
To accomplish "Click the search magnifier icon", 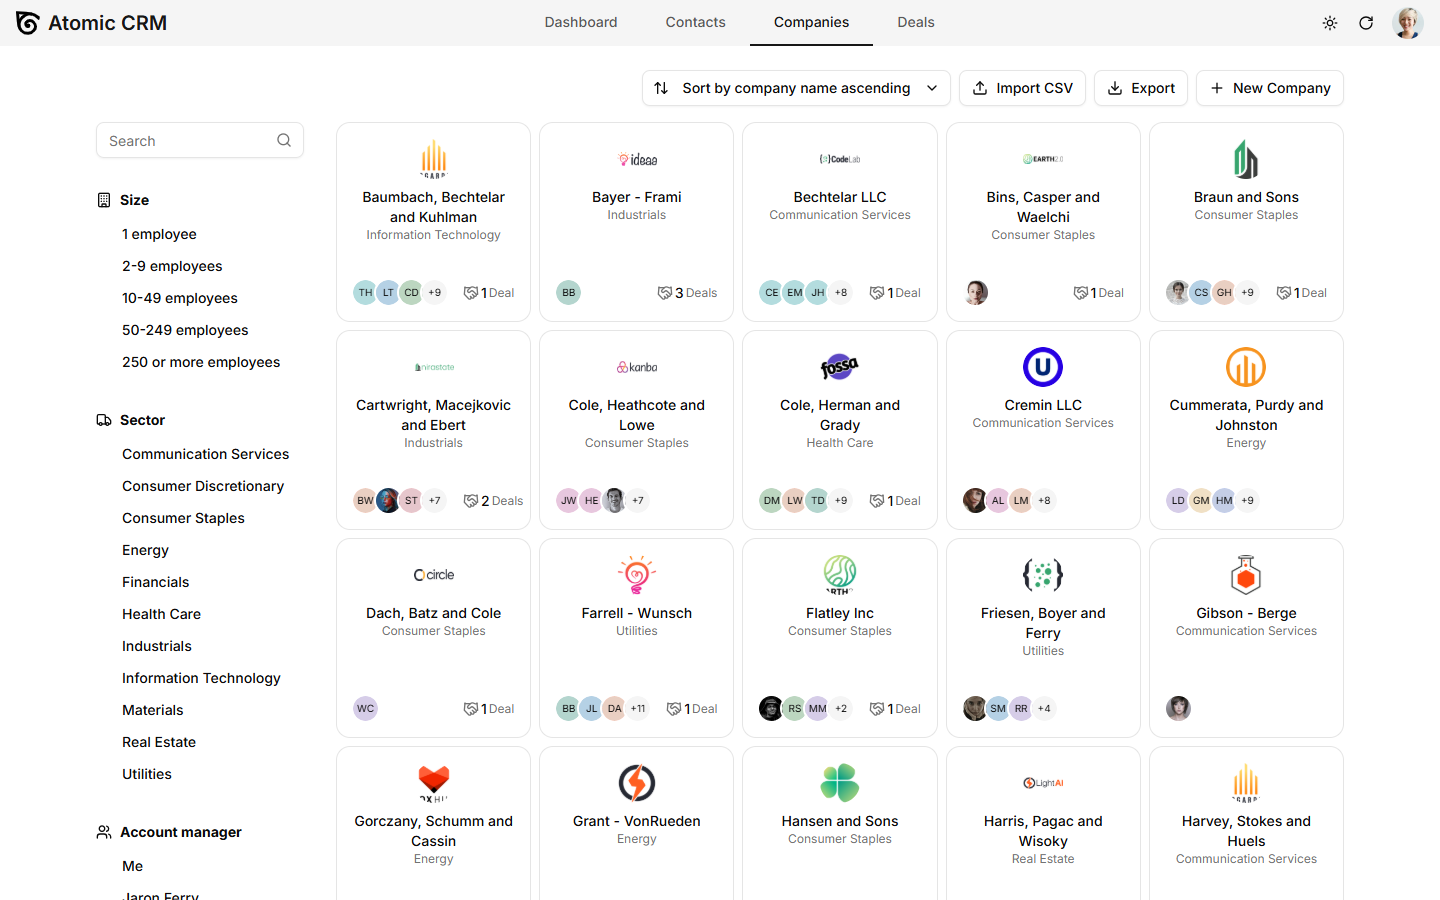I will (284, 141).
